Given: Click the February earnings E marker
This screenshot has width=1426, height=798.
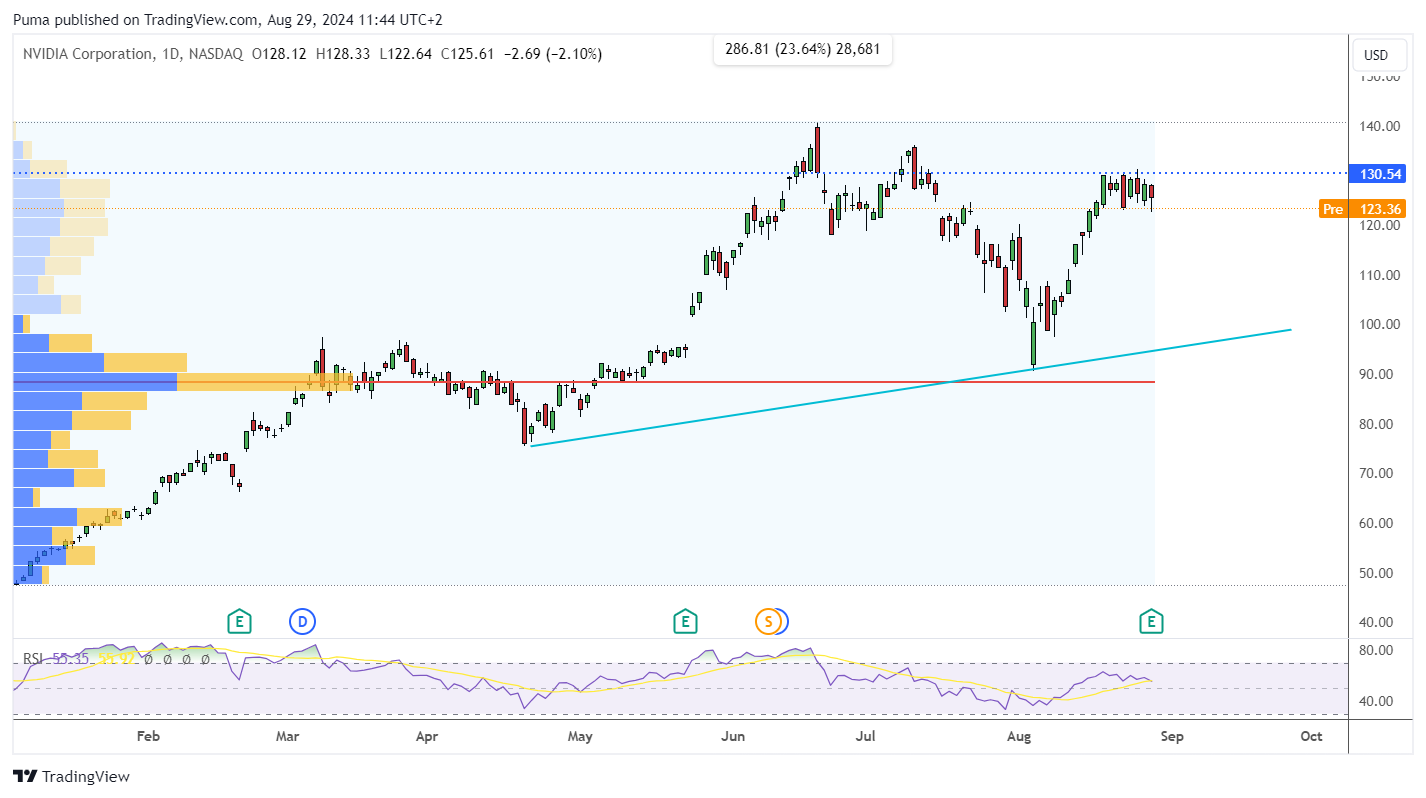Looking at the screenshot, I should coord(238,622).
